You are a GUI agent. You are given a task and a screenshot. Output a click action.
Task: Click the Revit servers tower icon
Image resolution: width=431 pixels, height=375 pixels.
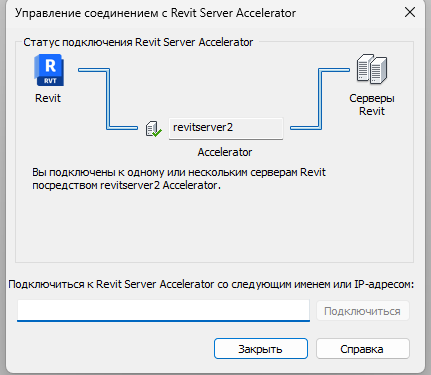pyautogui.click(x=372, y=69)
